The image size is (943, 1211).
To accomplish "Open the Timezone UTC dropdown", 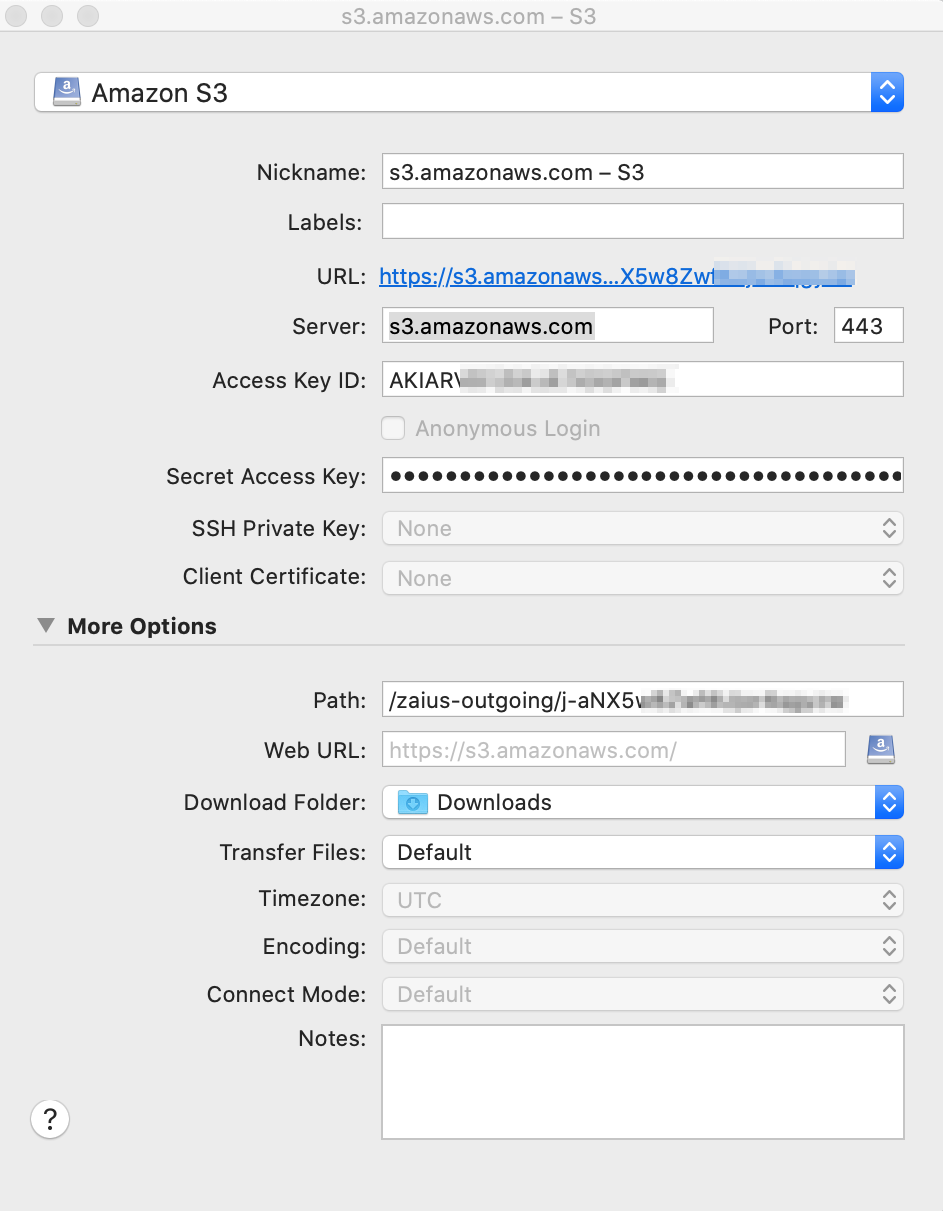I will pyautogui.click(x=642, y=899).
